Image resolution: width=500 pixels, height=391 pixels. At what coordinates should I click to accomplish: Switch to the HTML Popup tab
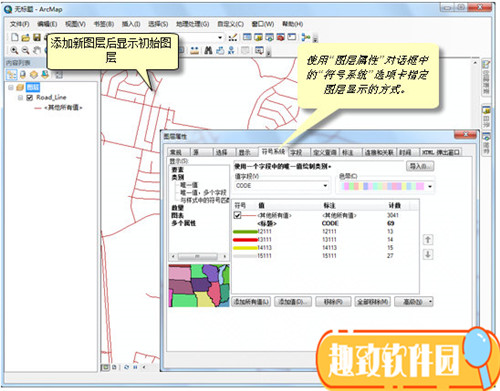click(x=441, y=152)
